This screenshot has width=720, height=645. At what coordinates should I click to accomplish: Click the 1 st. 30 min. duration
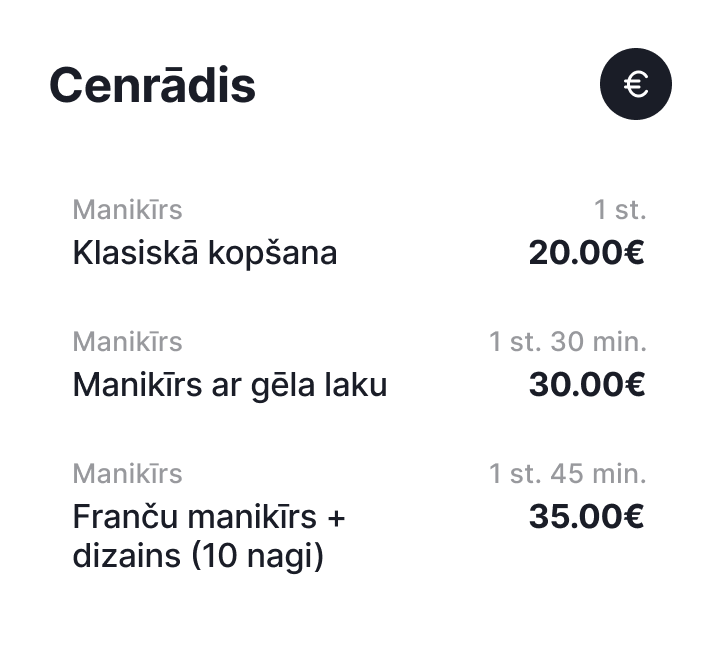point(568,342)
